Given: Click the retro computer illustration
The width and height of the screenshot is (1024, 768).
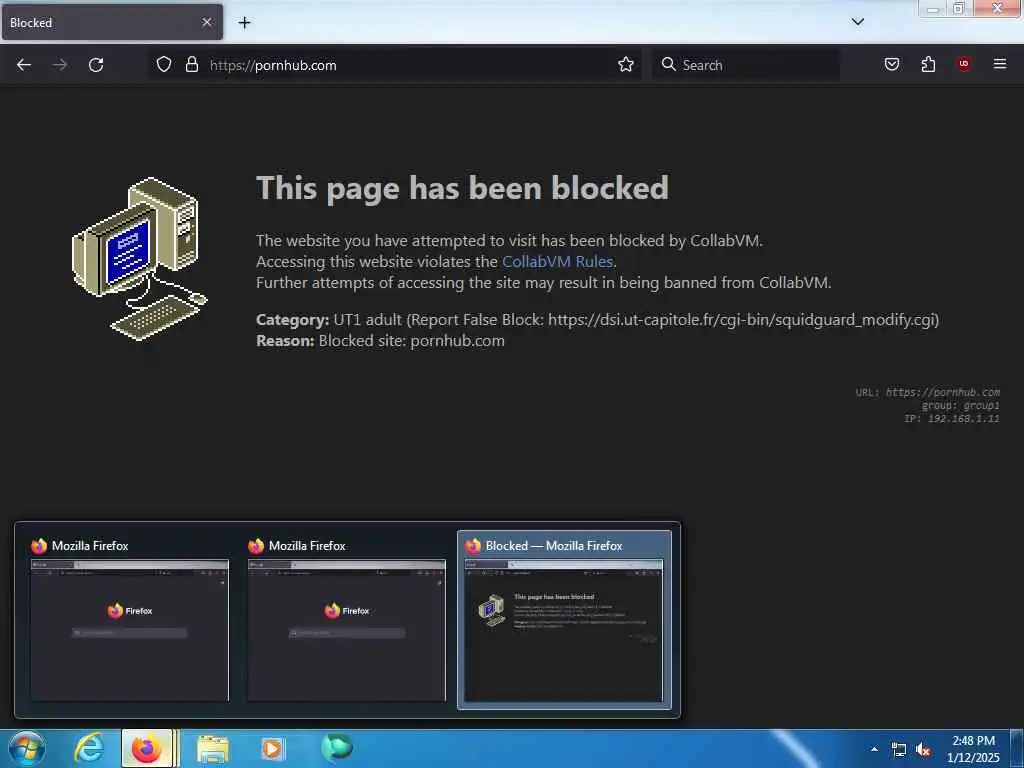Looking at the screenshot, I should click(x=140, y=259).
